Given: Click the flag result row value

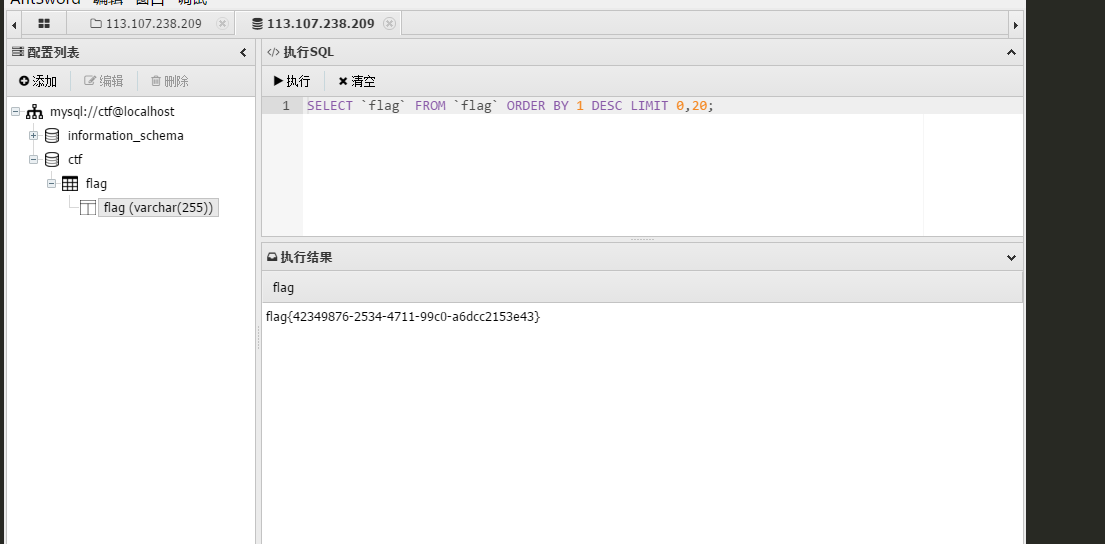Looking at the screenshot, I should click(x=402, y=316).
